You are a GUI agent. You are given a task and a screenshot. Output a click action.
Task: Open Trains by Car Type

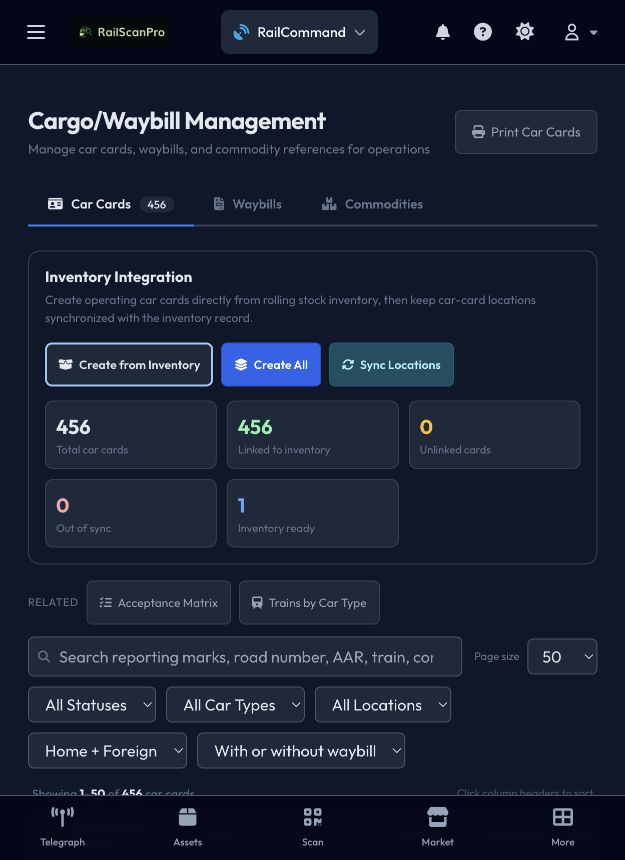(x=309, y=602)
